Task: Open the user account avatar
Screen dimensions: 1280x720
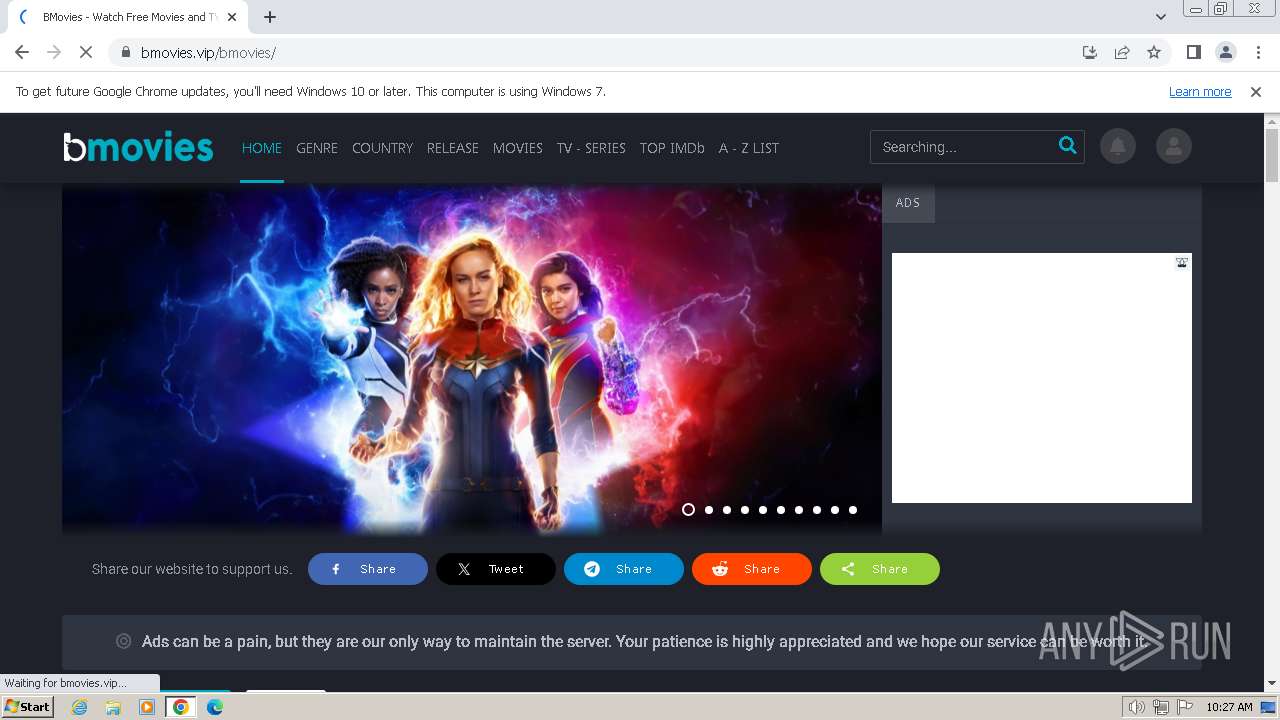Action: 1174,147
